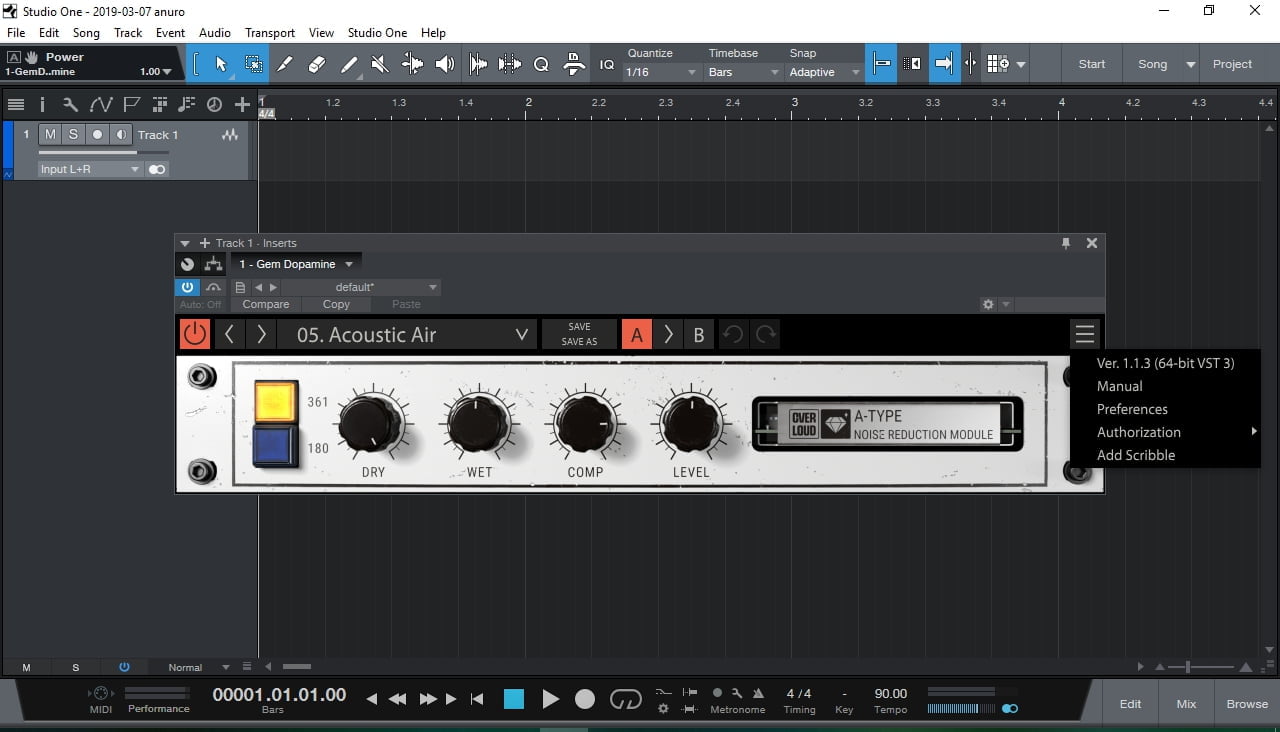Screen dimensions: 1280x732
Task: Click the Dopamine undo arrow
Action: point(733,335)
